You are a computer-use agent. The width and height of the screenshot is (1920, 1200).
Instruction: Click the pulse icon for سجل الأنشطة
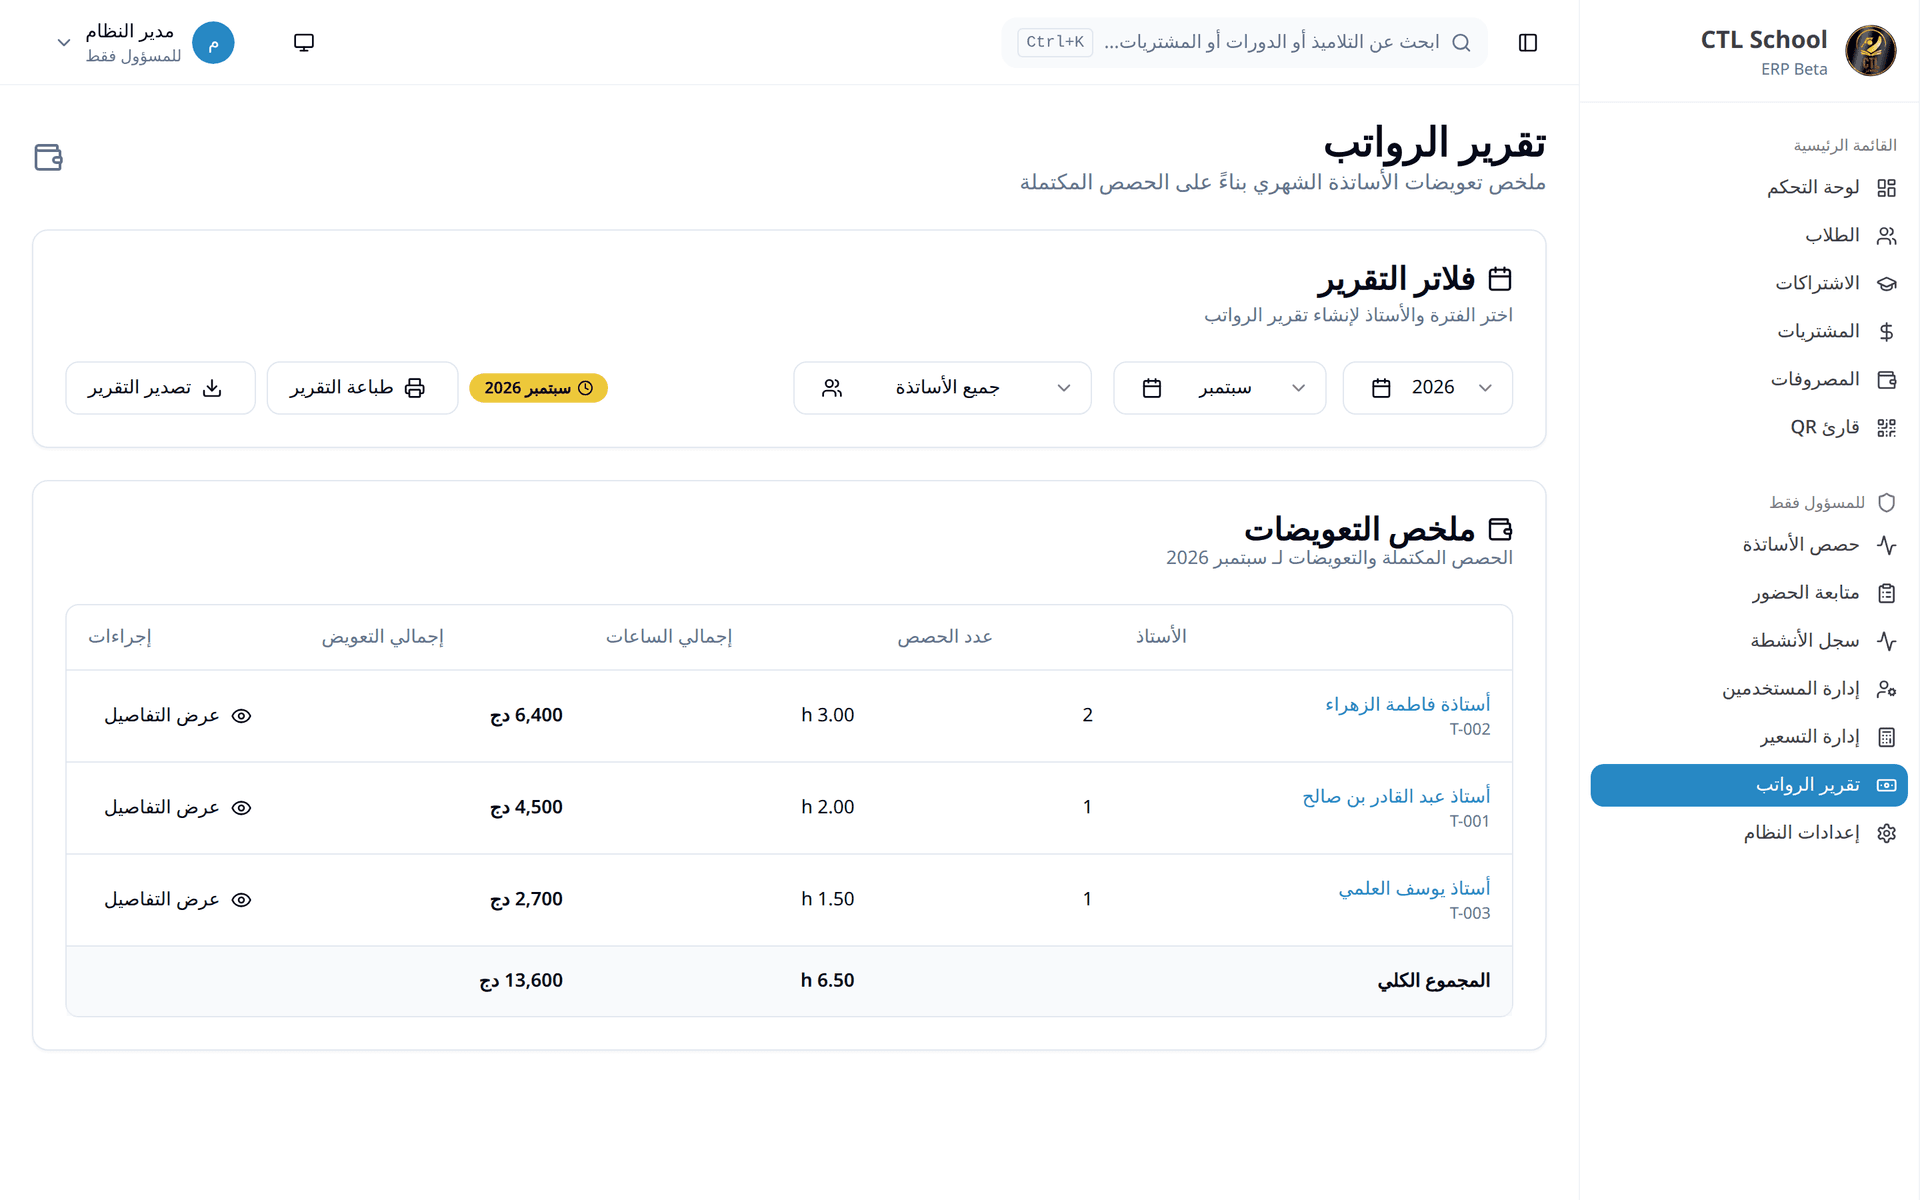(x=1886, y=641)
